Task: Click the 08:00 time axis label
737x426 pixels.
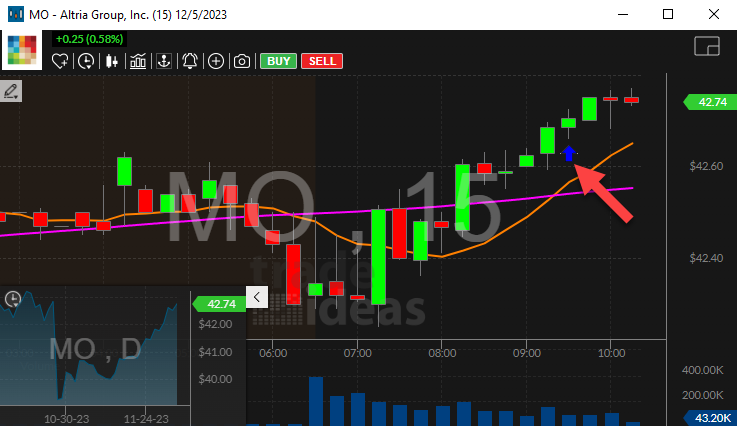Action: pos(442,353)
